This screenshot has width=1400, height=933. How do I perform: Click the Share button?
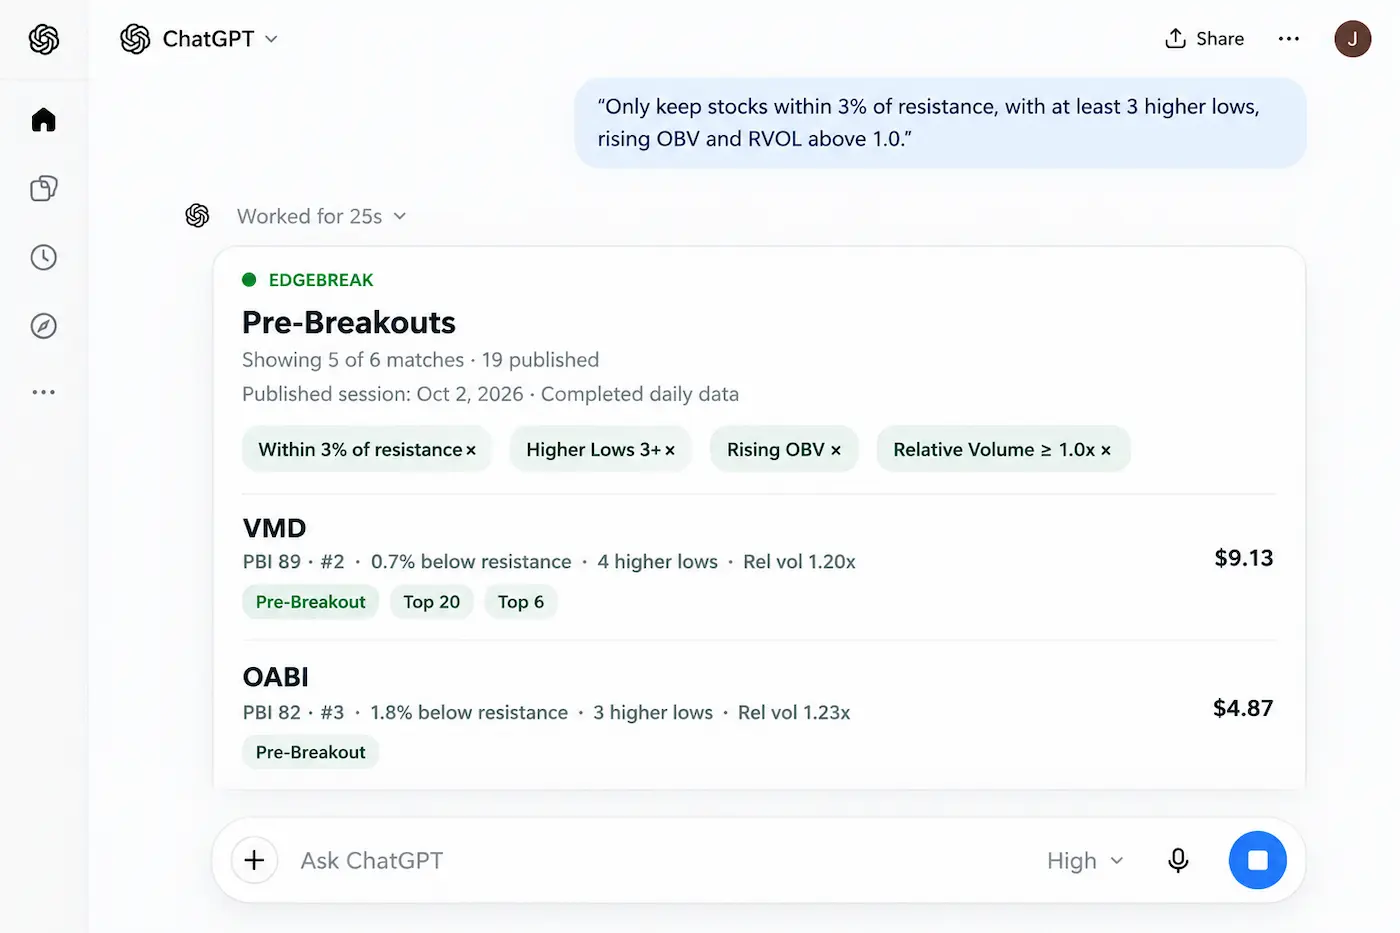point(1204,39)
